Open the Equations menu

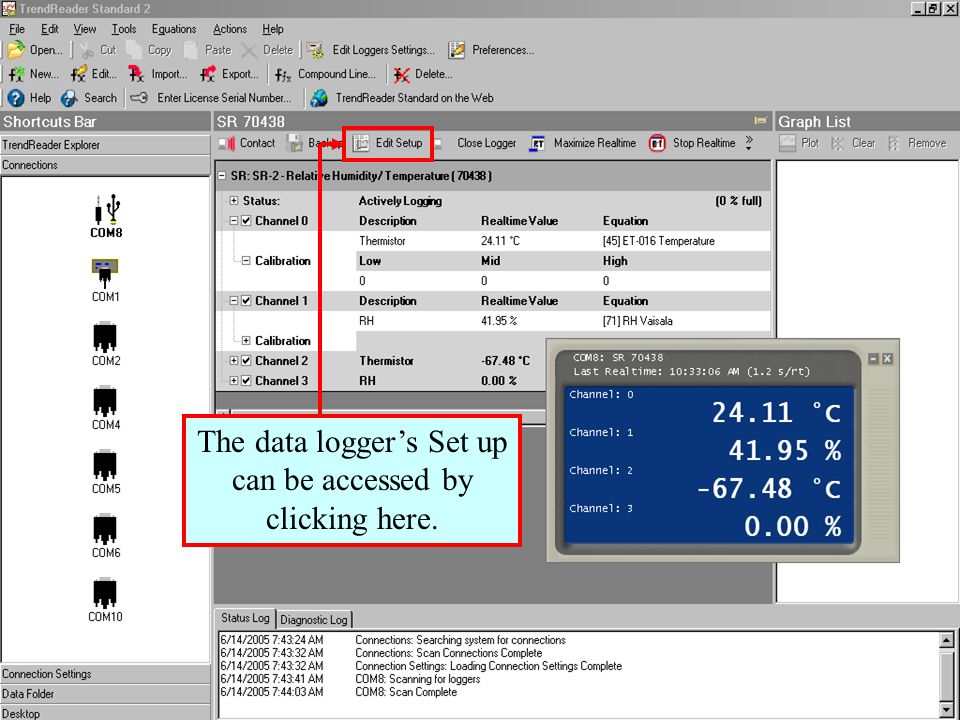pyautogui.click(x=174, y=29)
